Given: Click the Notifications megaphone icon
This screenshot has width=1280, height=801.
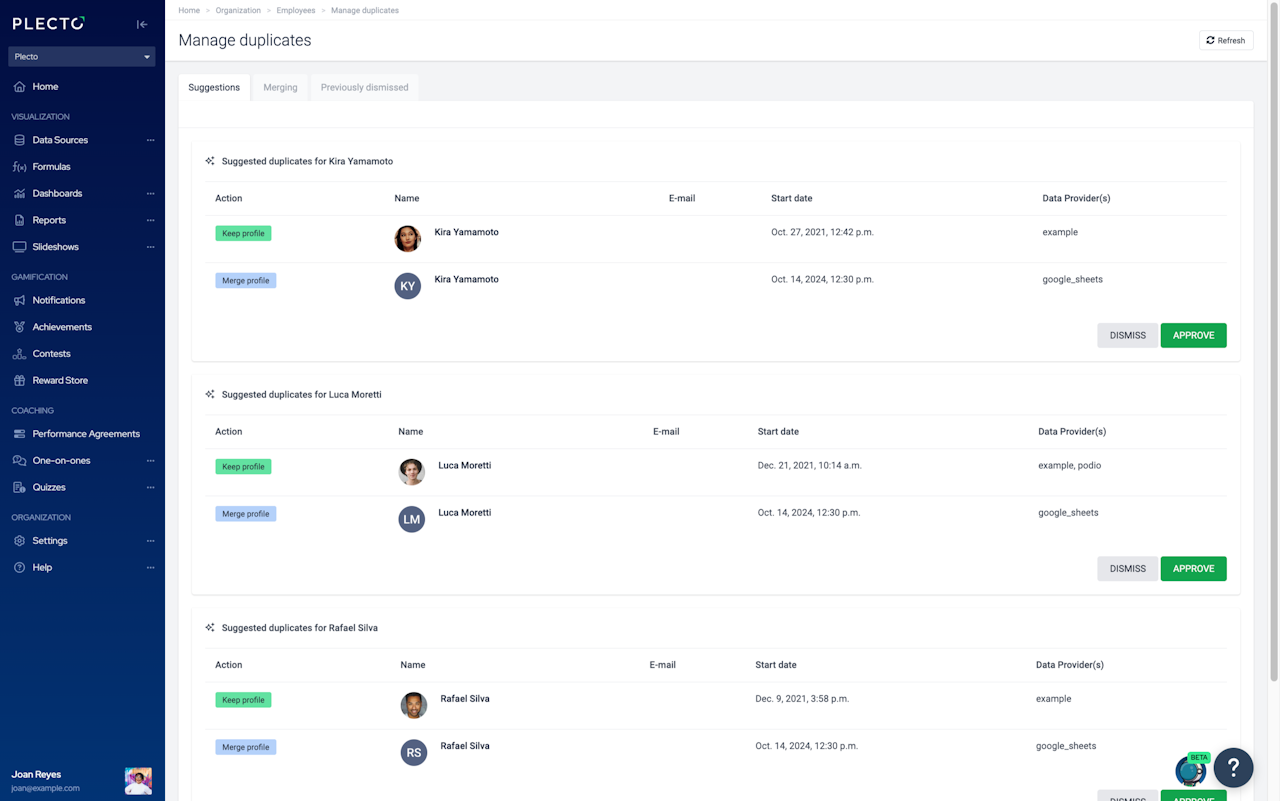Looking at the screenshot, I should 19,301.
